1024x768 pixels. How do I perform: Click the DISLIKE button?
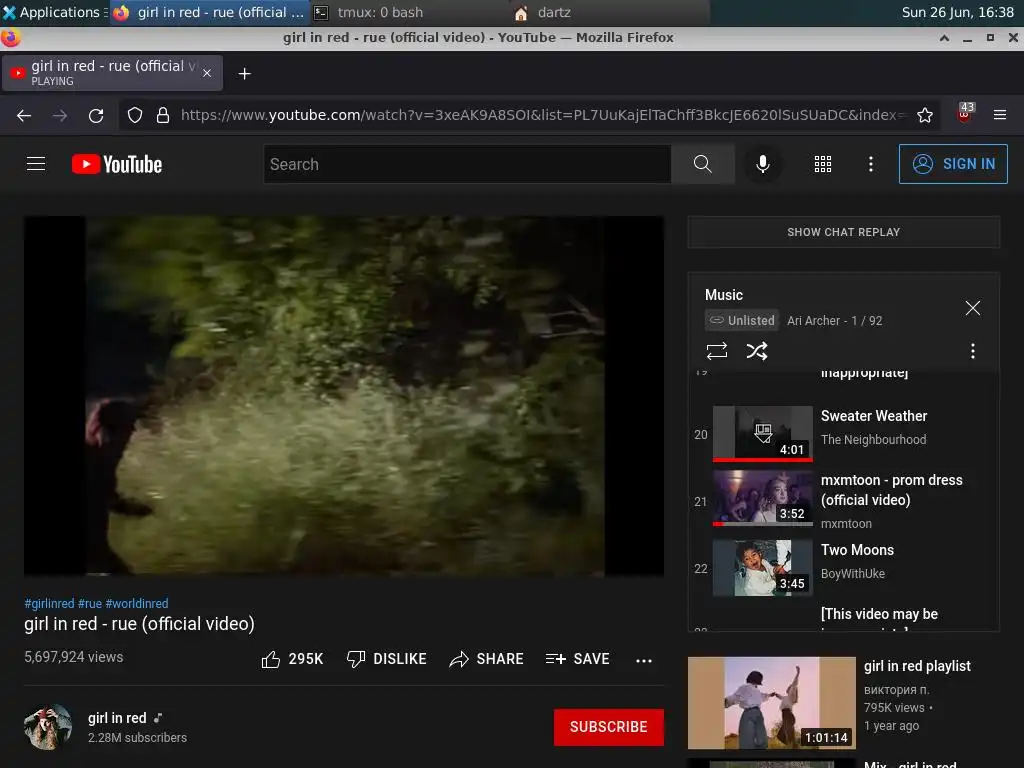(387, 659)
